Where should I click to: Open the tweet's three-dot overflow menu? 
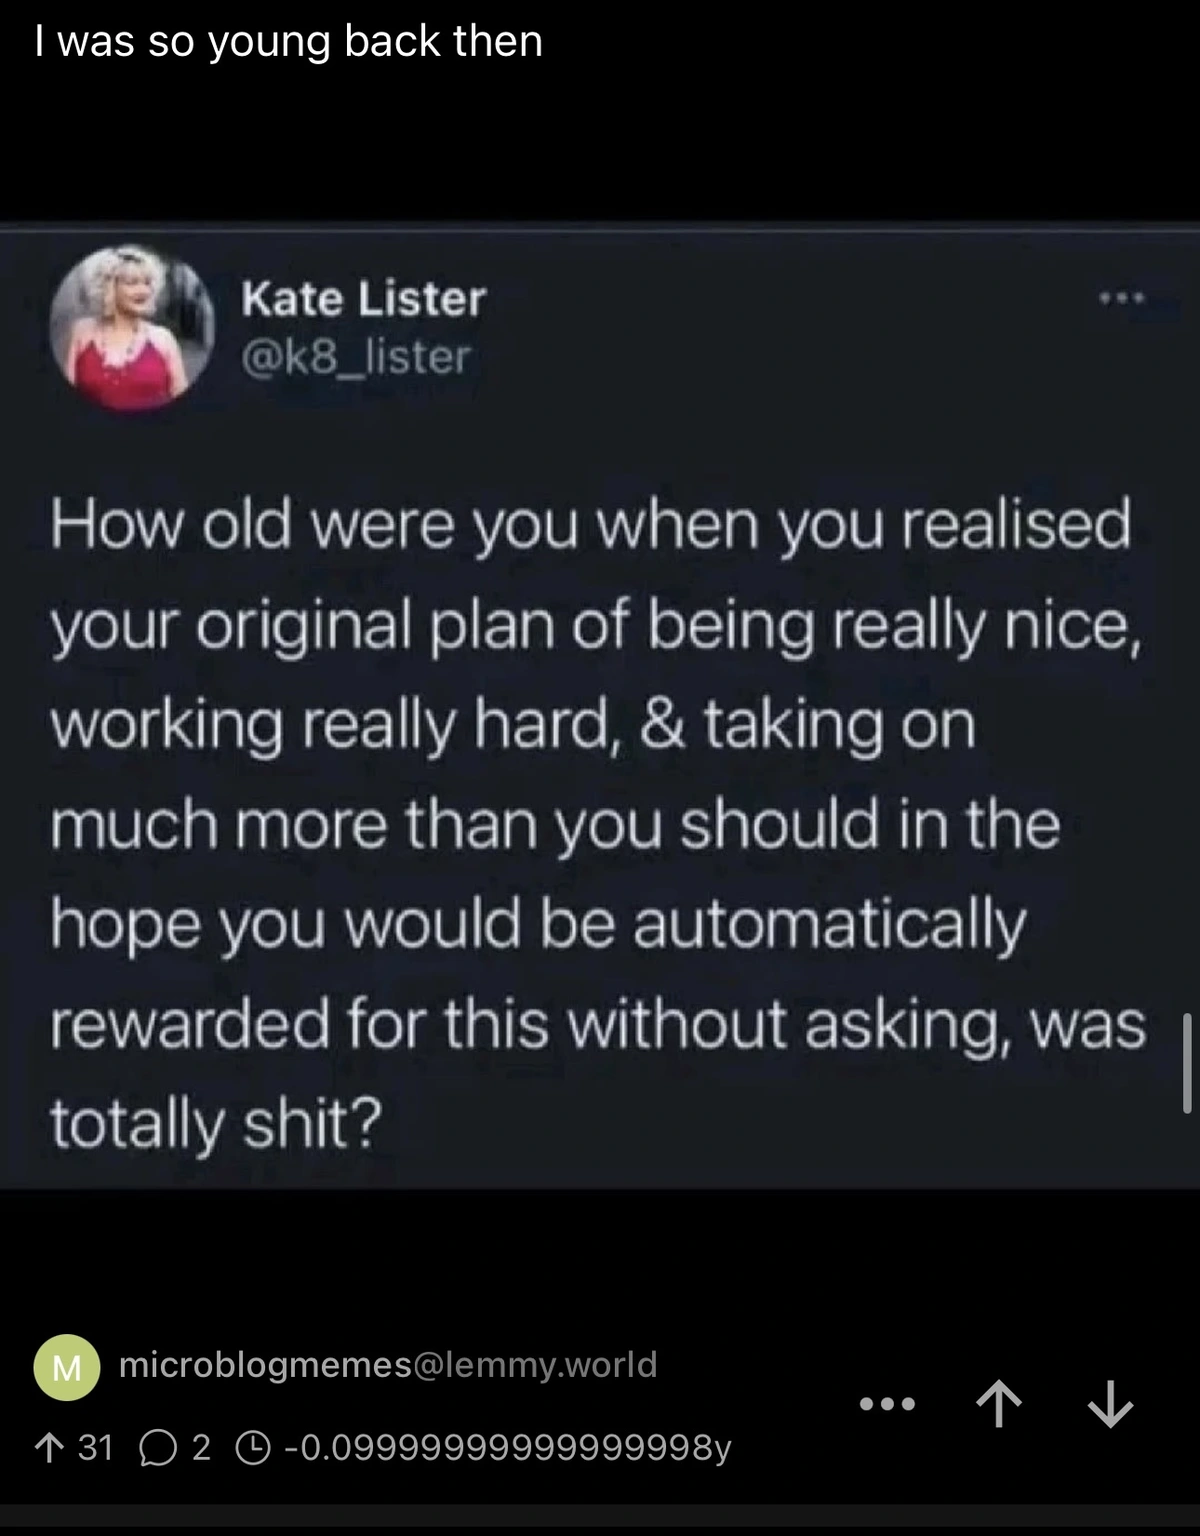[x=1119, y=298]
